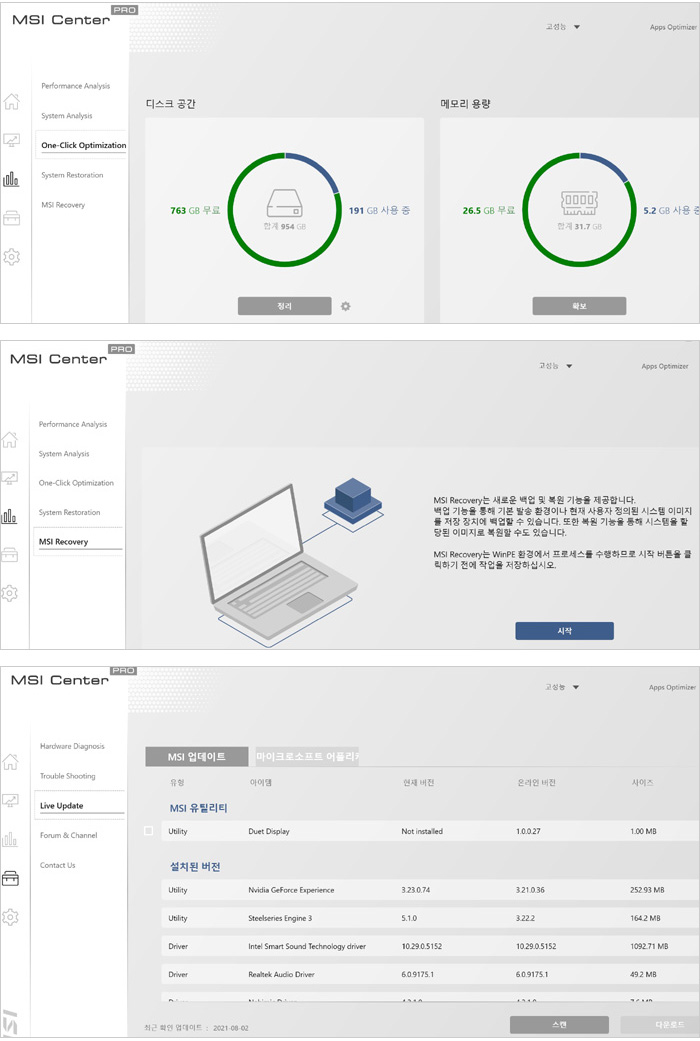Viewport: 700px width, 1041px height.
Task: Switch to 마이크로소프트 어플리케이션 tab
Action: point(307,756)
